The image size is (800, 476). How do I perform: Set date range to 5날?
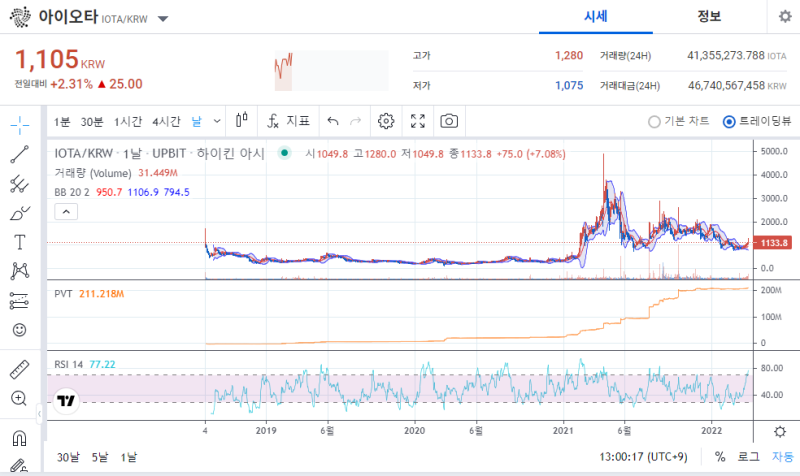(100, 457)
